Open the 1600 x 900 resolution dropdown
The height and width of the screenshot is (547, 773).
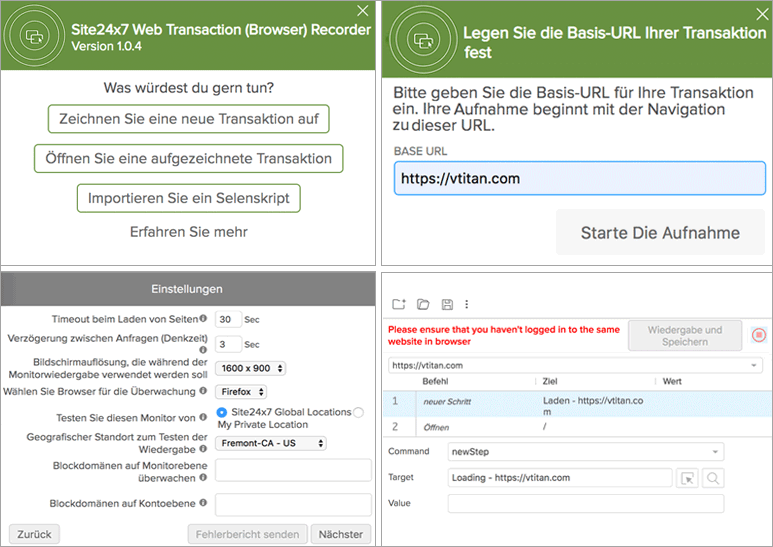coord(250,368)
